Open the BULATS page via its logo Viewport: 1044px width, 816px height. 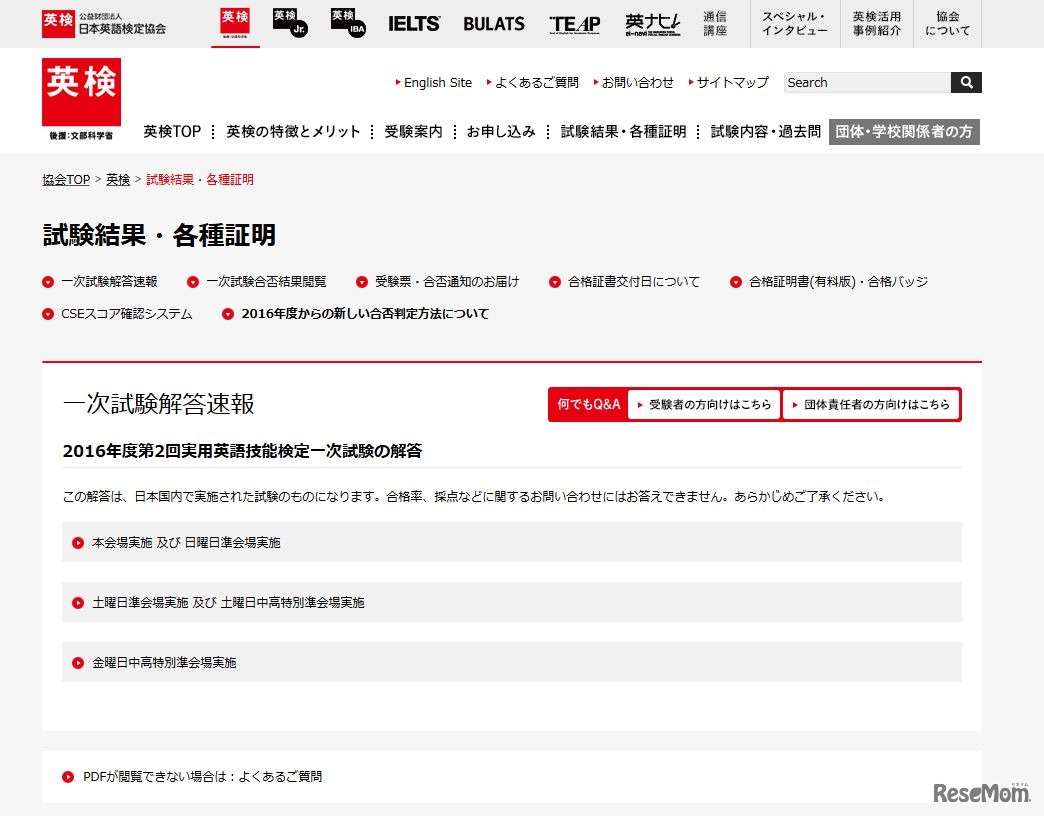coord(493,23)
